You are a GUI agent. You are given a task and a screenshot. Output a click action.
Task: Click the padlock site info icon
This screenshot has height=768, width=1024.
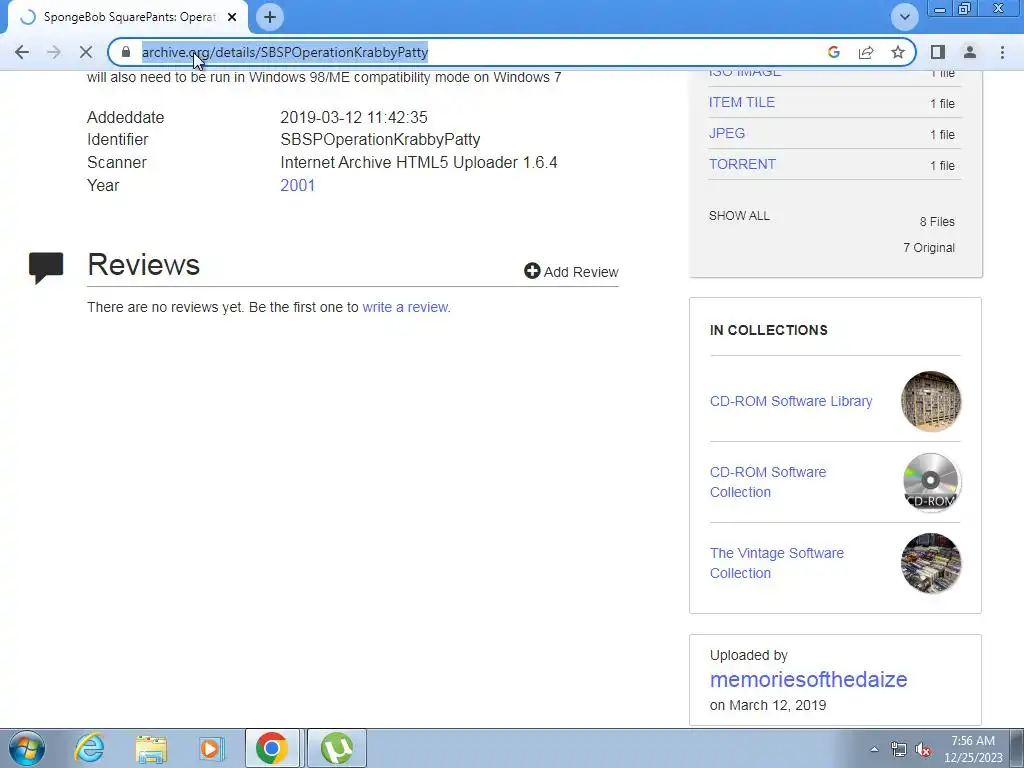(126, 52)
